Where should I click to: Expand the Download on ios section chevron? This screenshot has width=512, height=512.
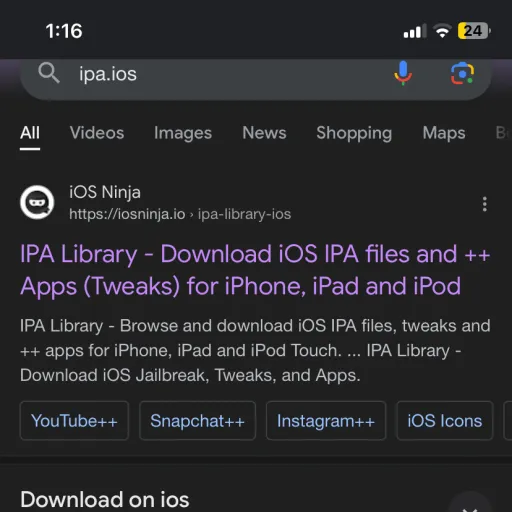(470, 505)
